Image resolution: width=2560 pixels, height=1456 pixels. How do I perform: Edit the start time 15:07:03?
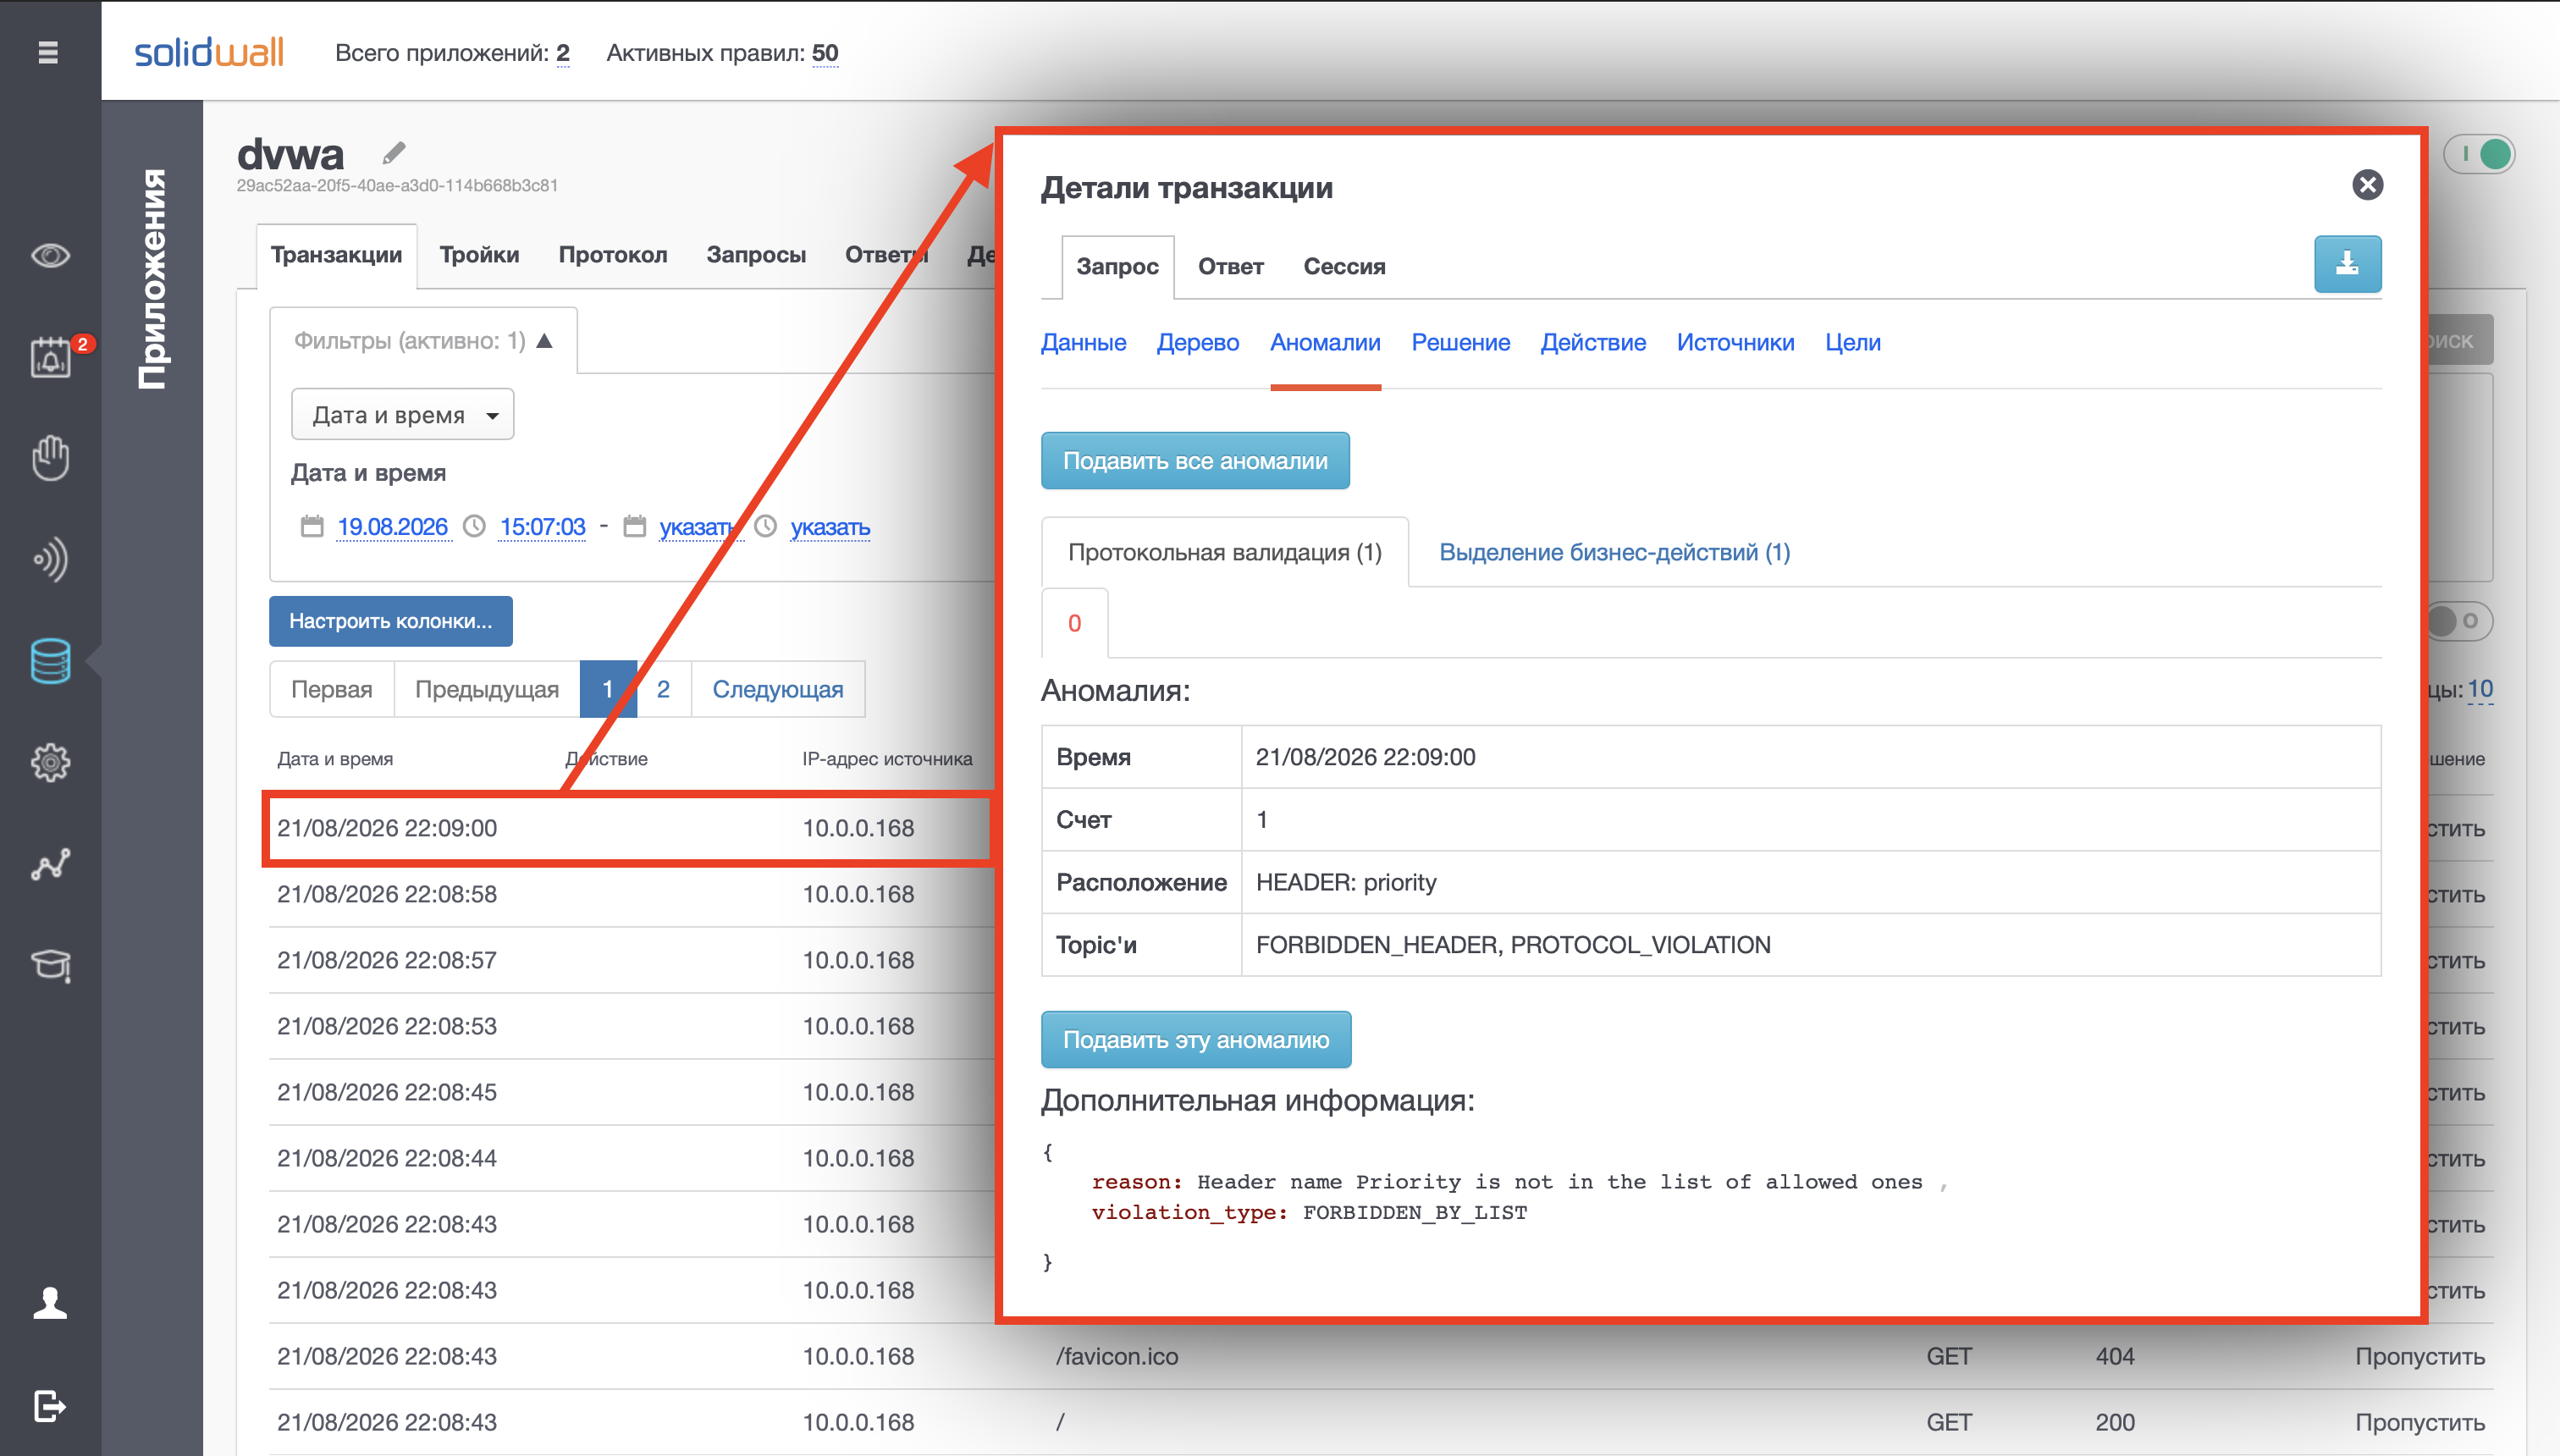tap(542, 526)
